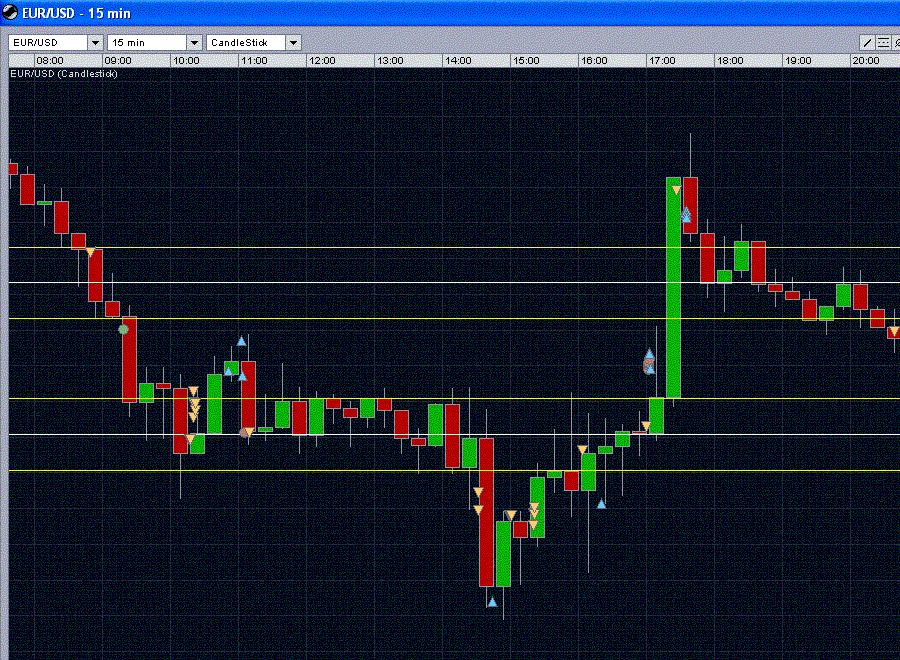
Task: Click topmost blue triangle marker above 11:00 candles
Action: (242, 341)
